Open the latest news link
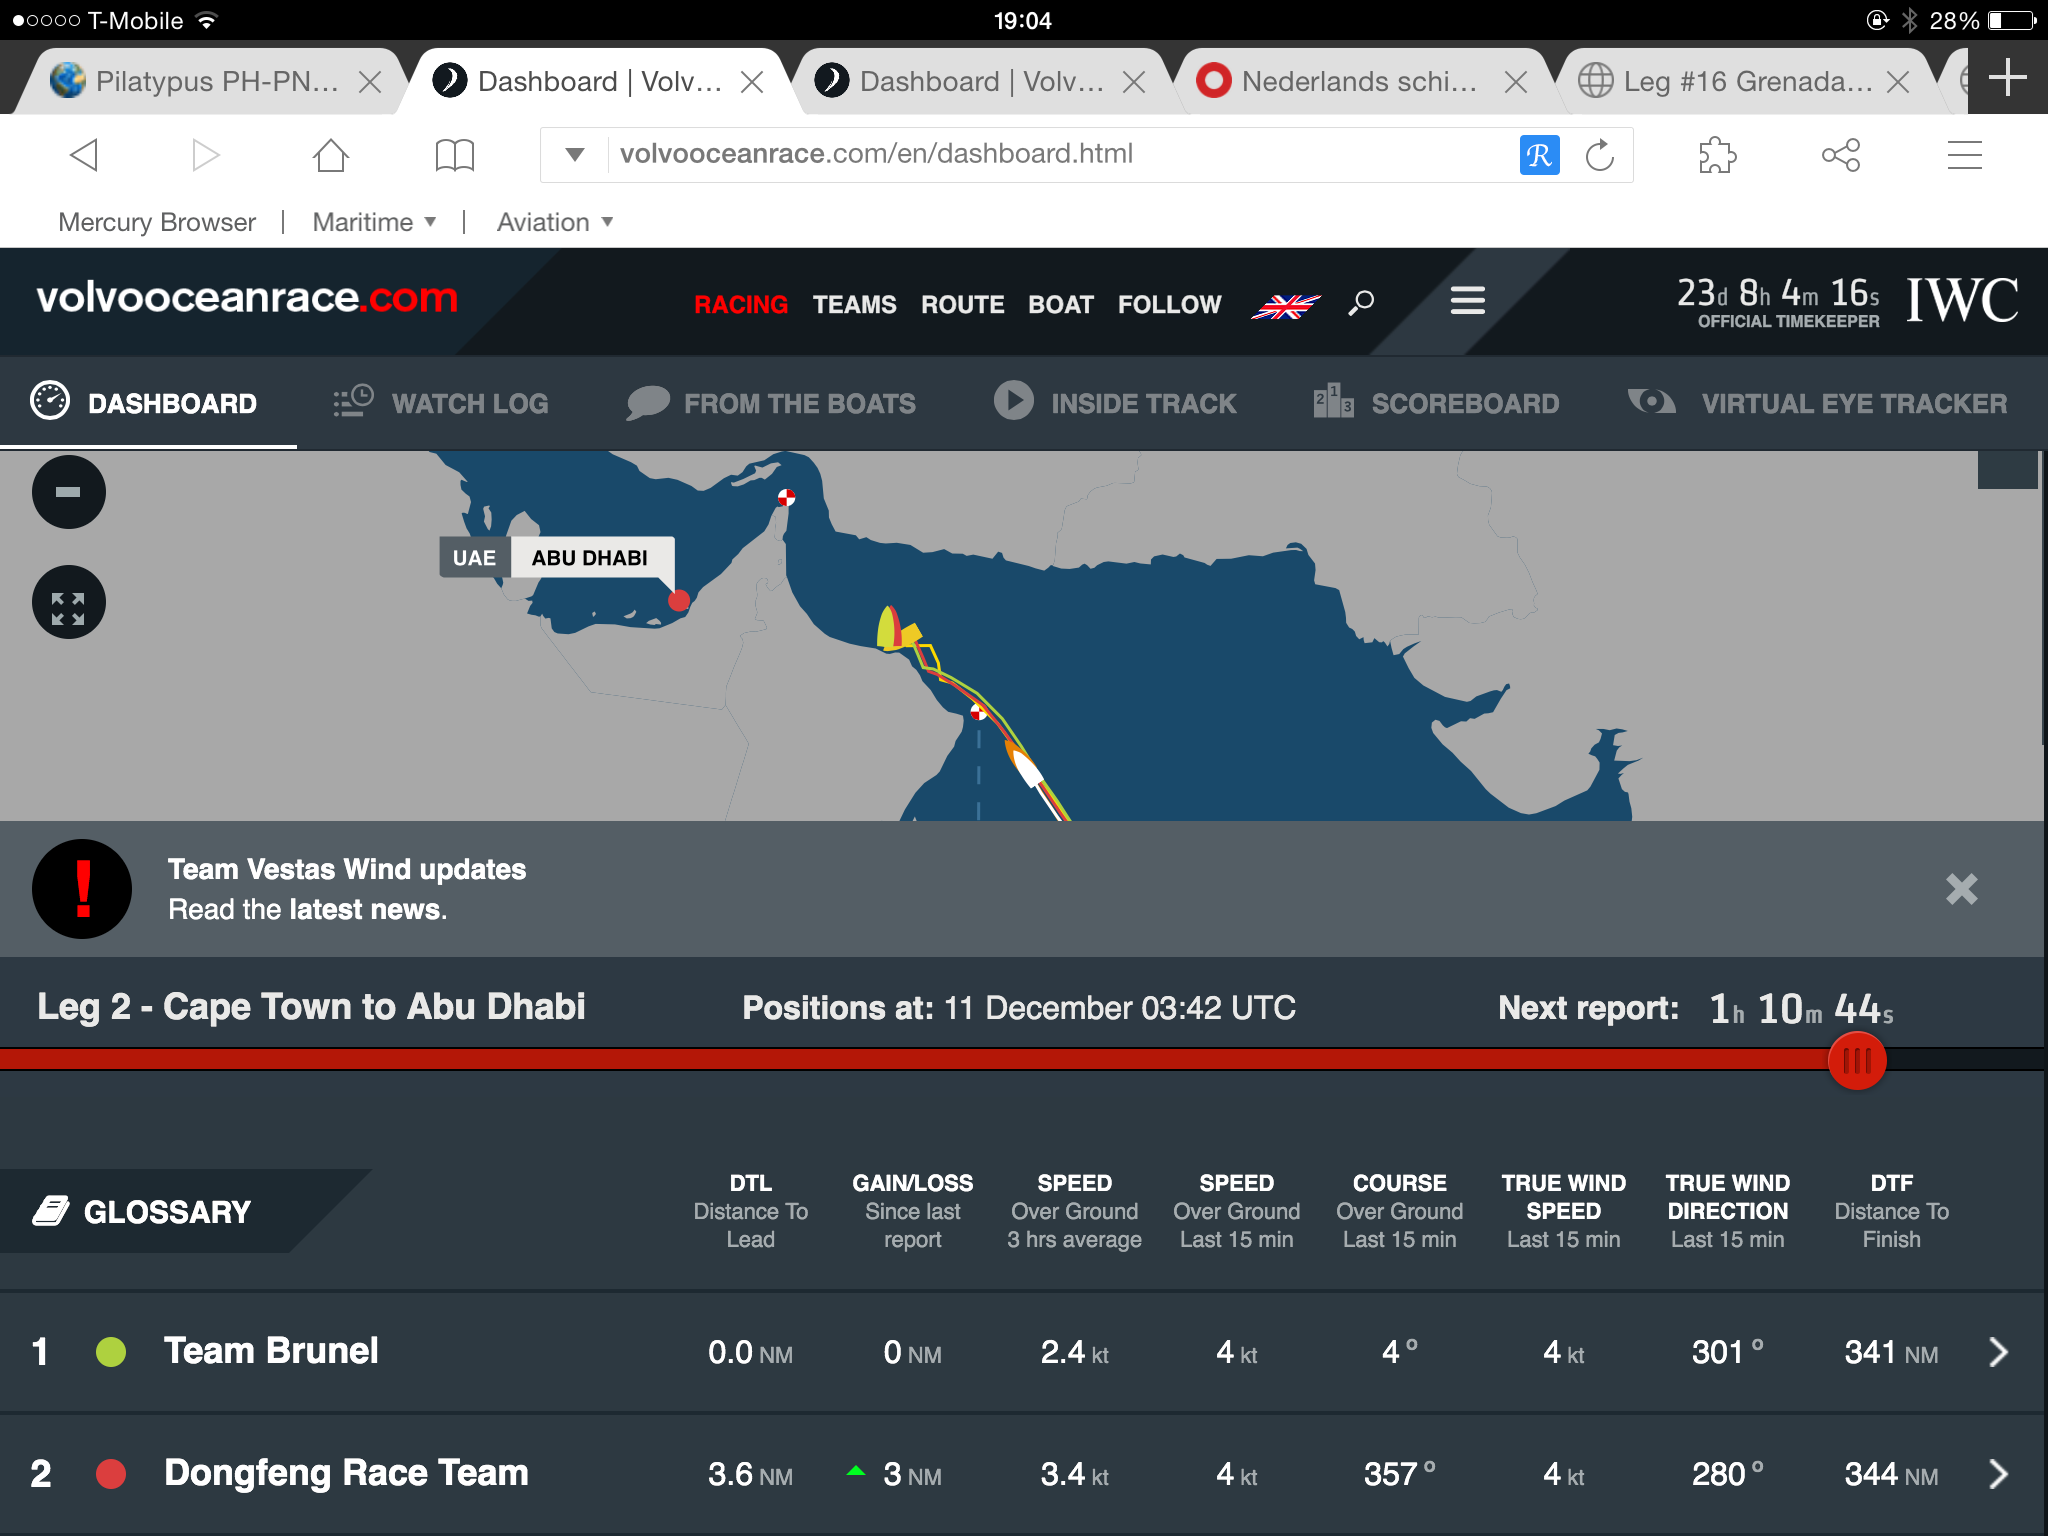 tap(365, 910)
